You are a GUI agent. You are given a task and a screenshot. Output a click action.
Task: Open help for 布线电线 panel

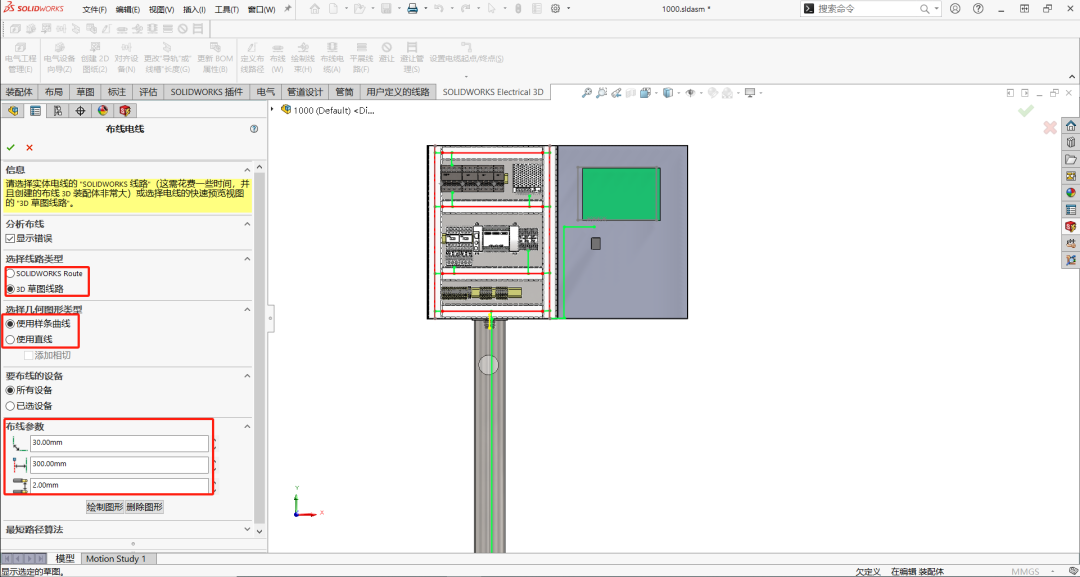[x=254, y=129]
